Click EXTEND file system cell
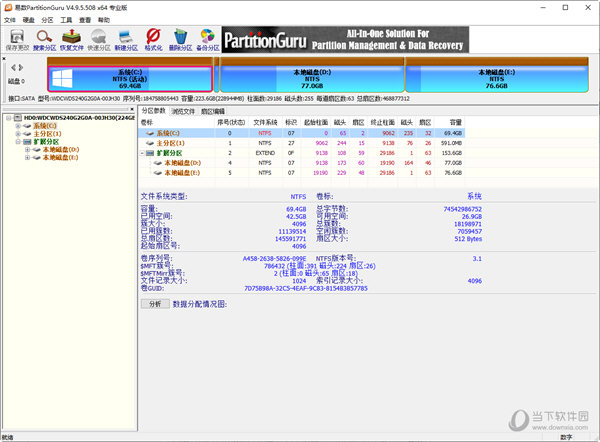Viewport: 600px width, 442px height. pos(265,153)
